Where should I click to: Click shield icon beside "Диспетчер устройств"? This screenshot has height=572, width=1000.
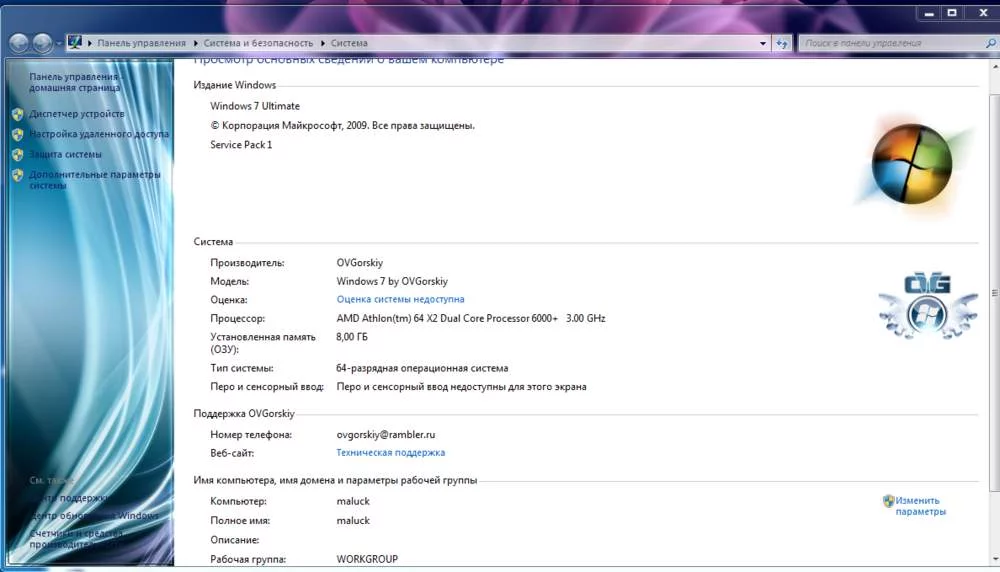(x=18, y=114)
